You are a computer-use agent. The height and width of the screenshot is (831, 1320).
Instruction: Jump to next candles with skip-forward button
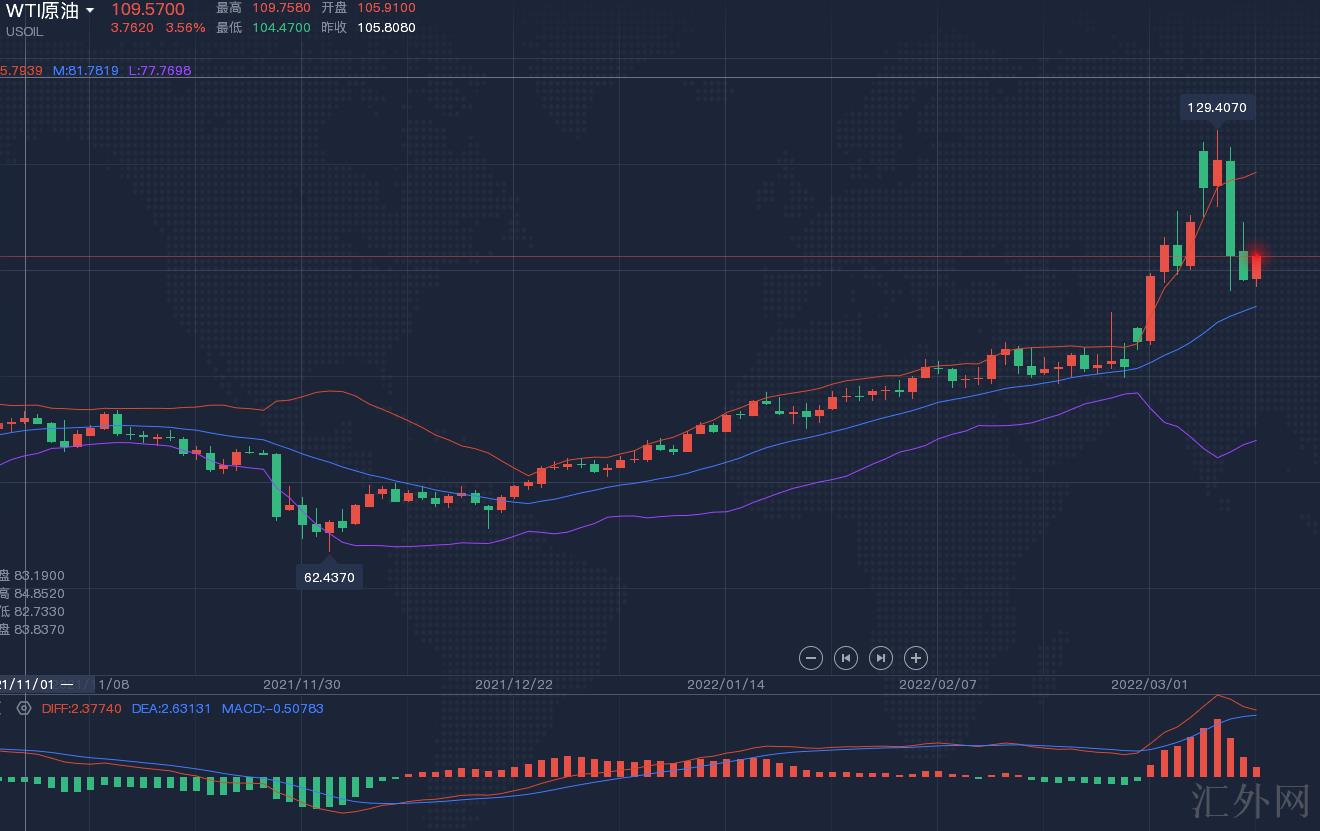[x=881, y=658]
